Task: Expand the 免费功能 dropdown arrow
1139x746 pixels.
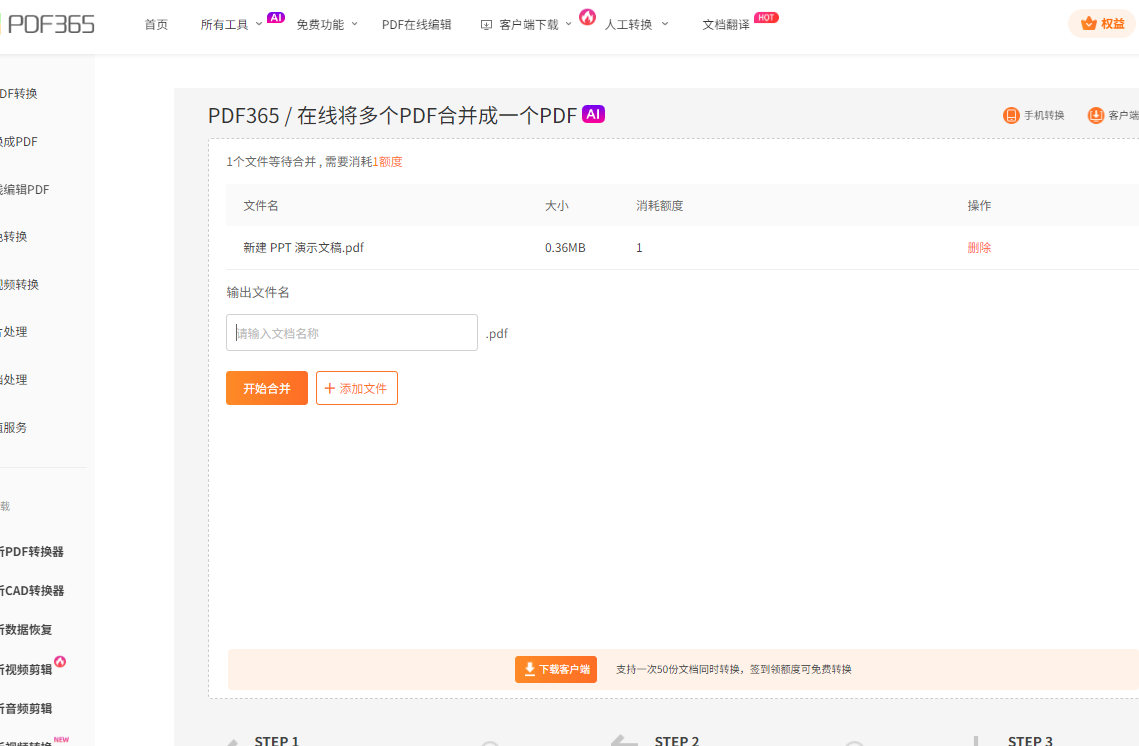Action: pos(354,24)
